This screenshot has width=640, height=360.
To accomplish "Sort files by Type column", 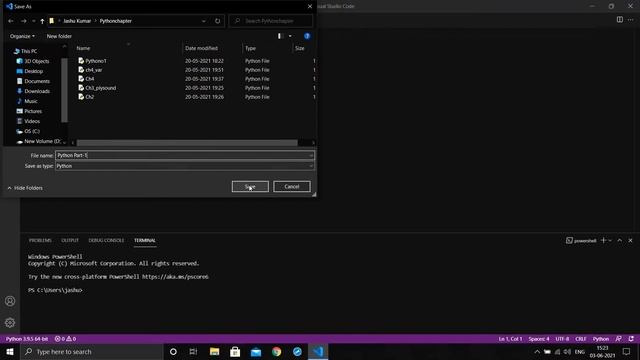I will tap(250, 48).
